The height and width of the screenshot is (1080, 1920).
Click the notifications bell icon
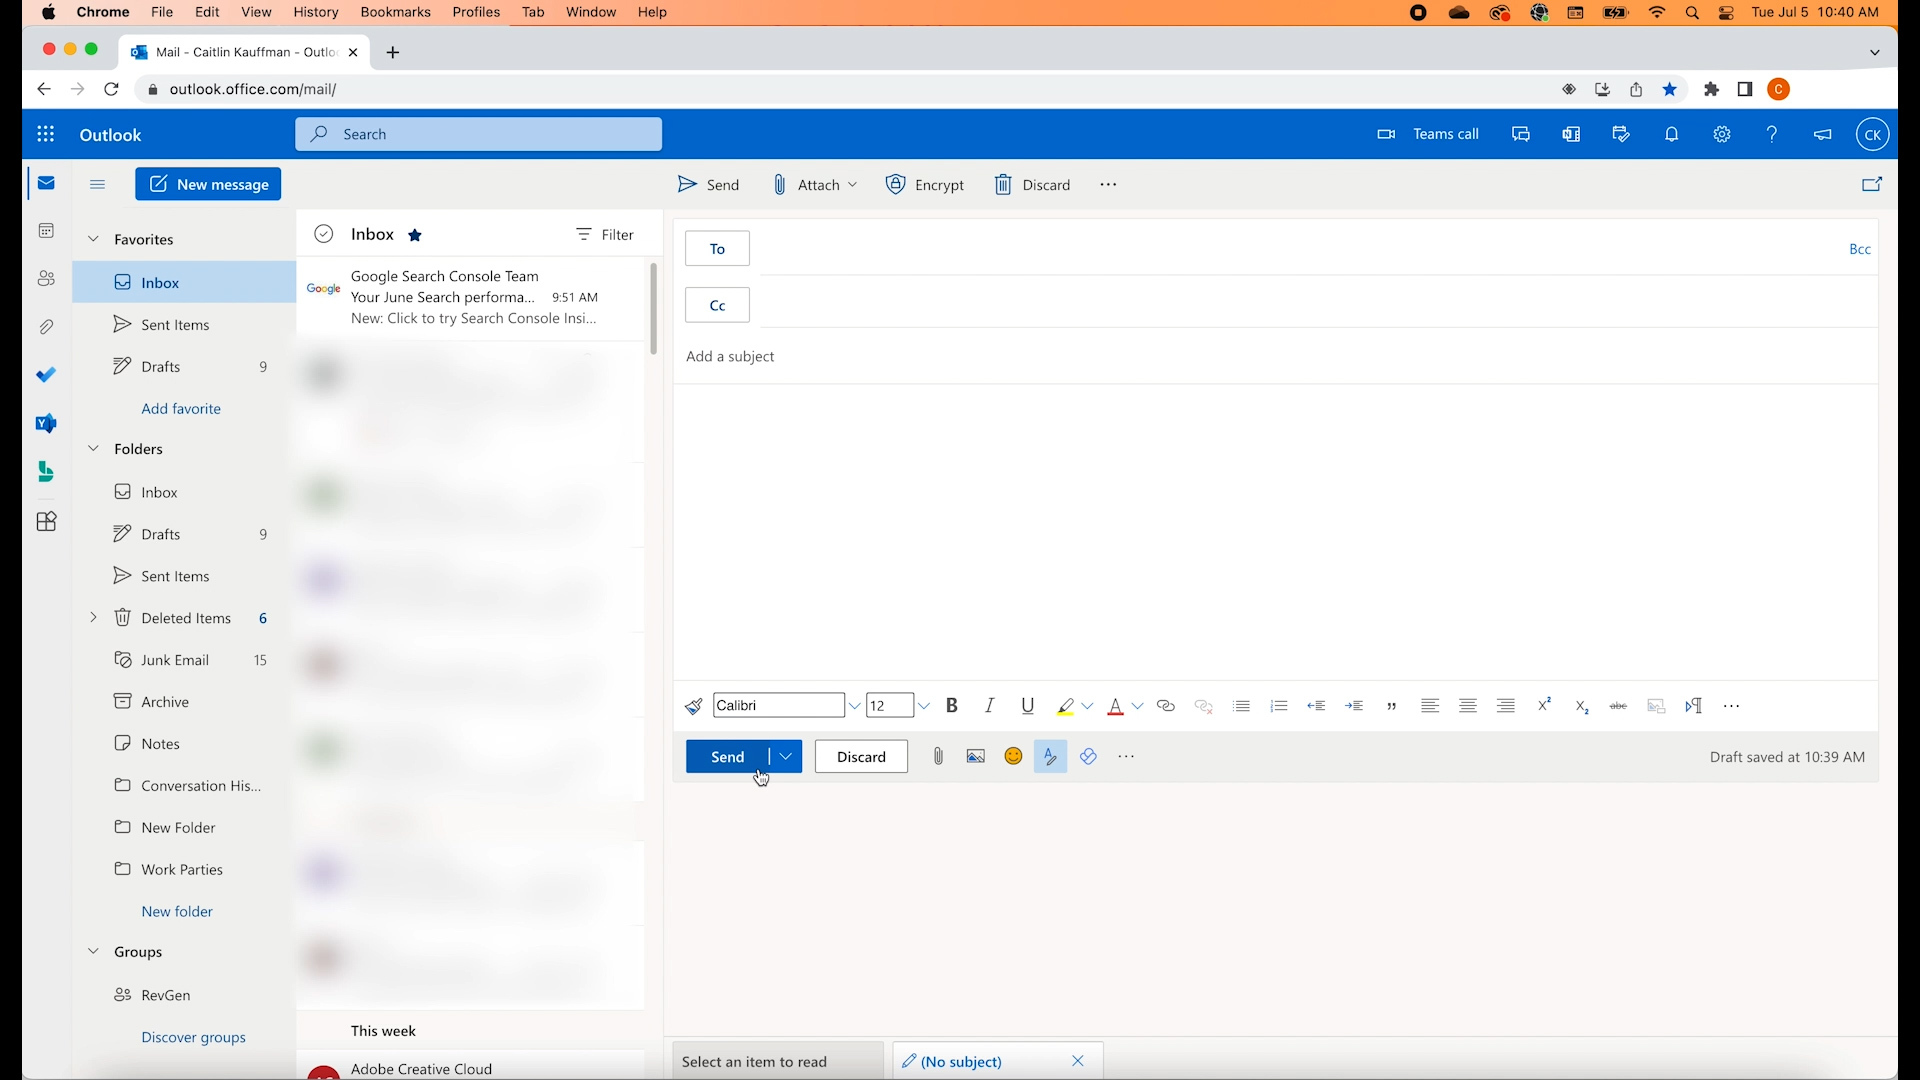(x=1671, y=134)
